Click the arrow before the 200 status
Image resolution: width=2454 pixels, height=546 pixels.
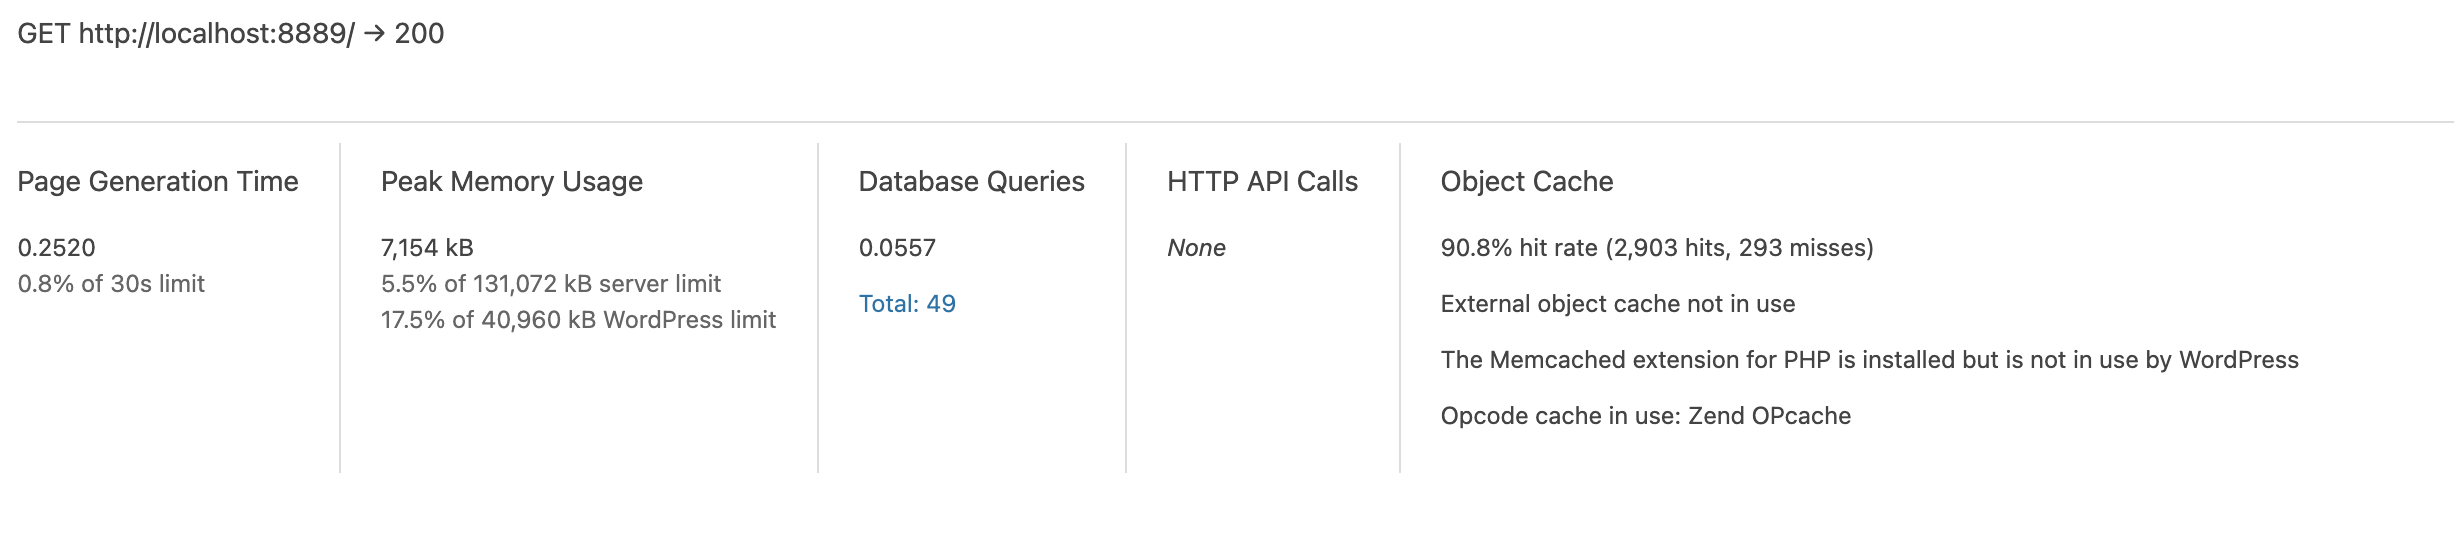point(374,34)
